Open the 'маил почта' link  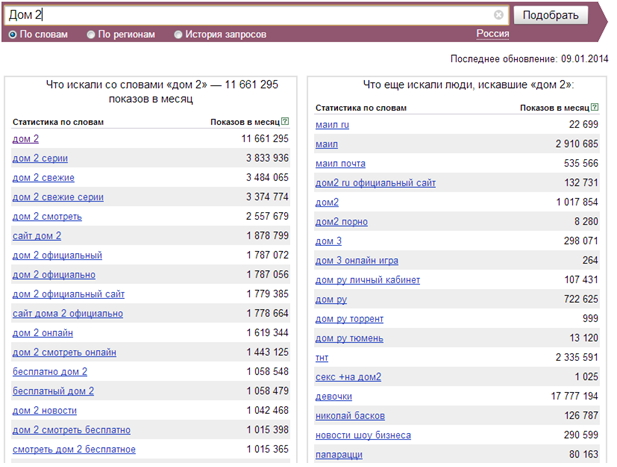click(340, 163)
